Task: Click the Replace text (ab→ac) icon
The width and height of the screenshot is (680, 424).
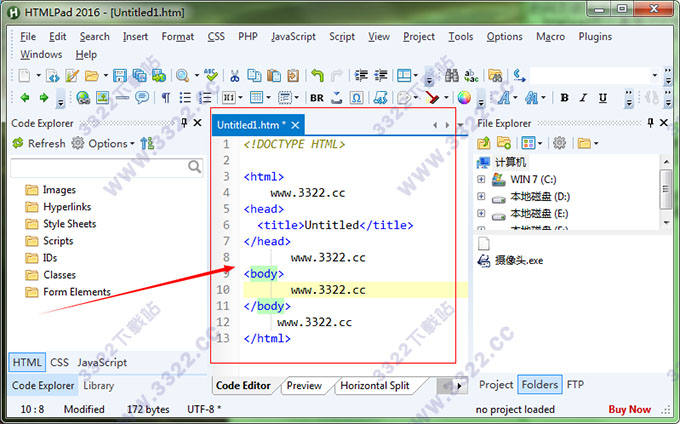Action: [471, 76]
